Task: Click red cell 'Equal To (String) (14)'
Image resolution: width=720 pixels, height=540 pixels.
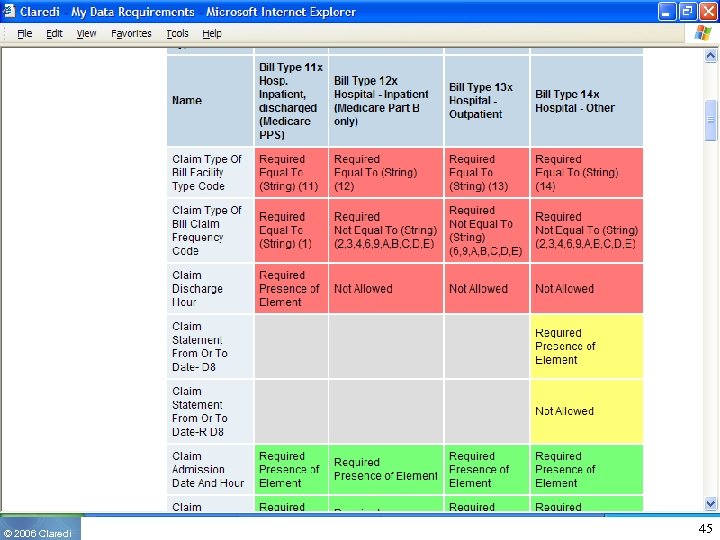Action: pos(587,173)
